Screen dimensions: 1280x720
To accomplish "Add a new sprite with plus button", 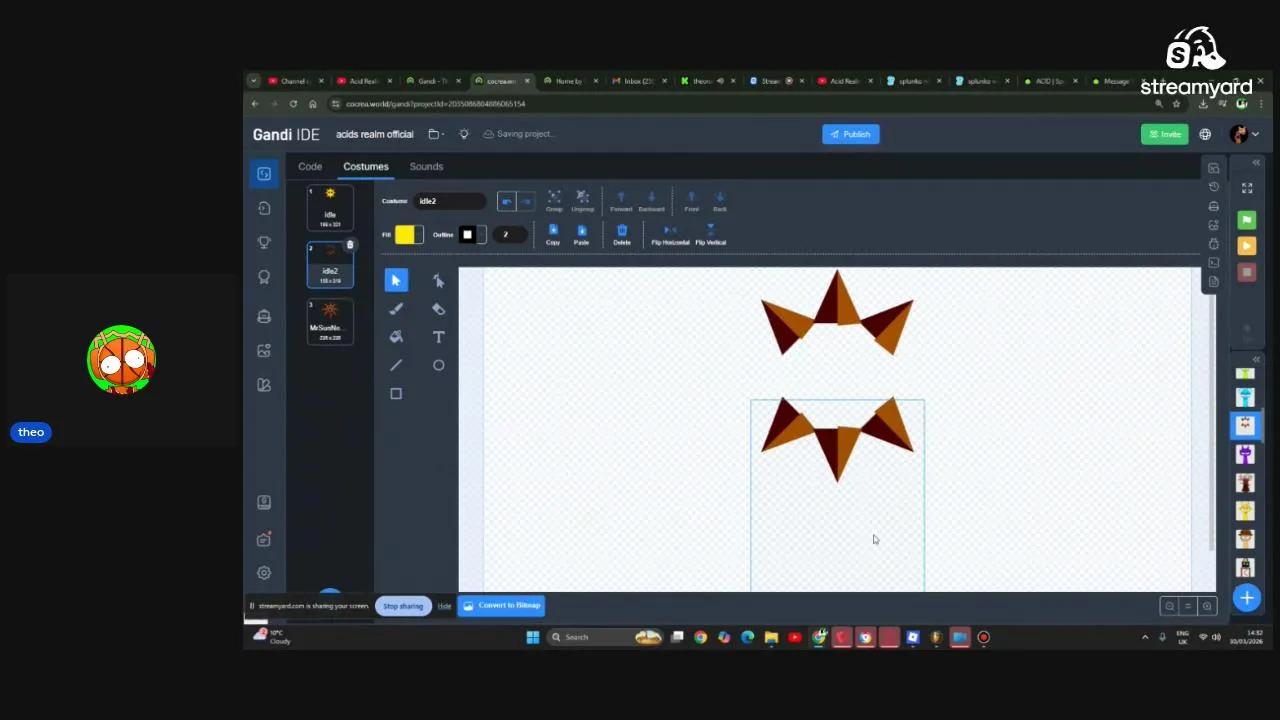I will pos(1246,598).
